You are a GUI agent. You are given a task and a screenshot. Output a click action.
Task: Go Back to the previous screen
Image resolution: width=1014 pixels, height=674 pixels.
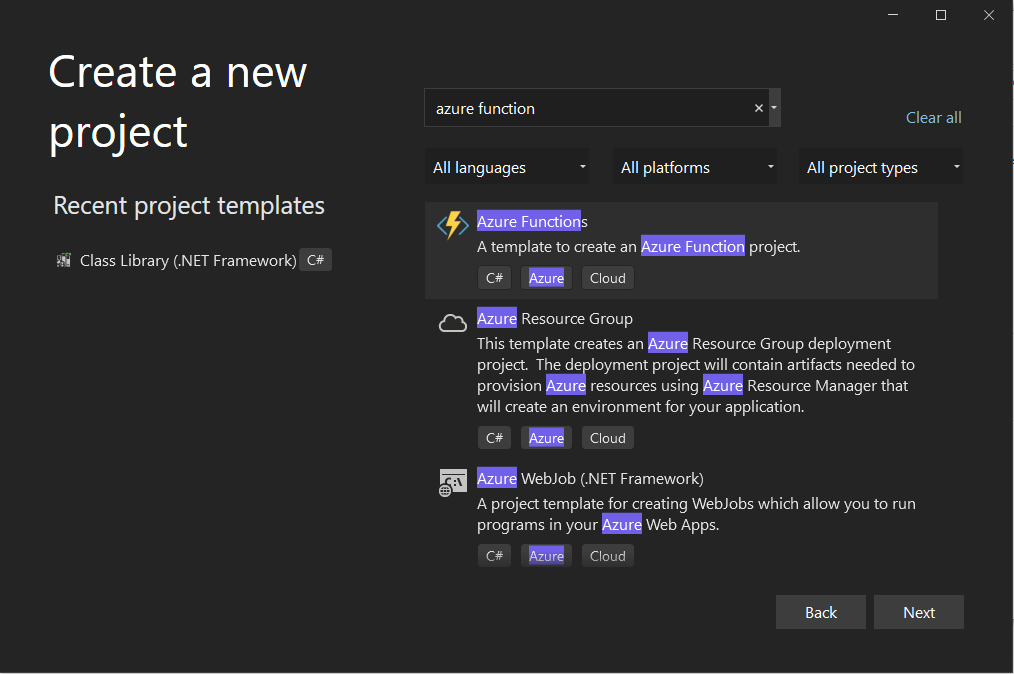[821, 612]
